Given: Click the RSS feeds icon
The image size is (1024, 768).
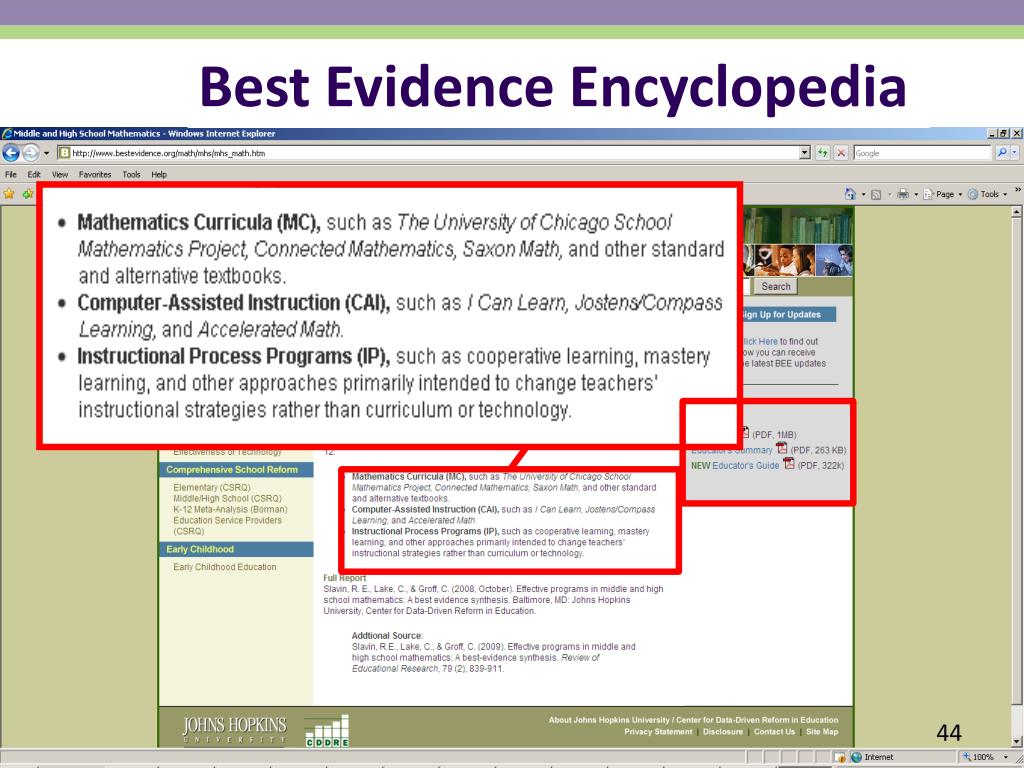Looking at the screenshot, I should click(876, 195).
